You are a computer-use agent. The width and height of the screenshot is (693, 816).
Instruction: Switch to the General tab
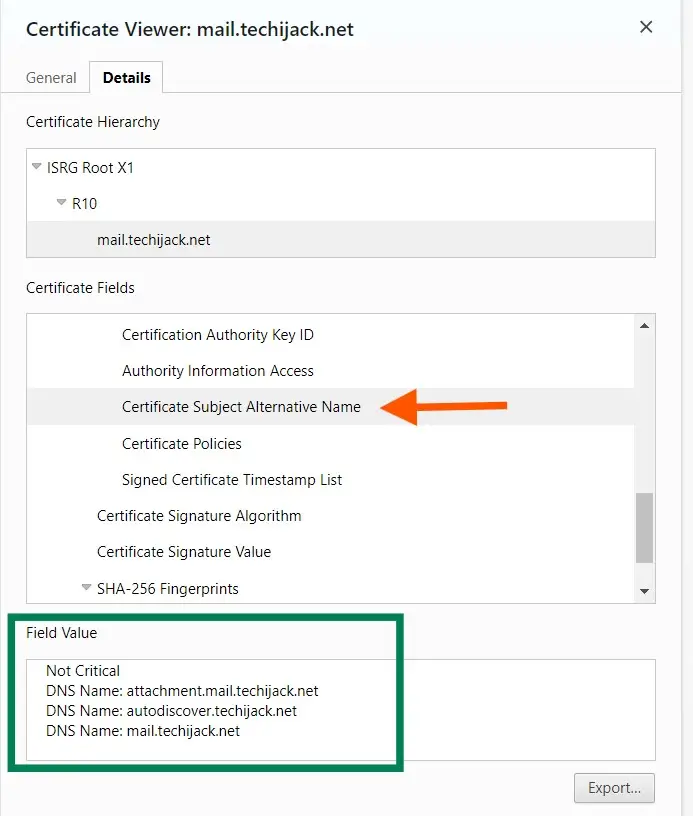[51, 77]
